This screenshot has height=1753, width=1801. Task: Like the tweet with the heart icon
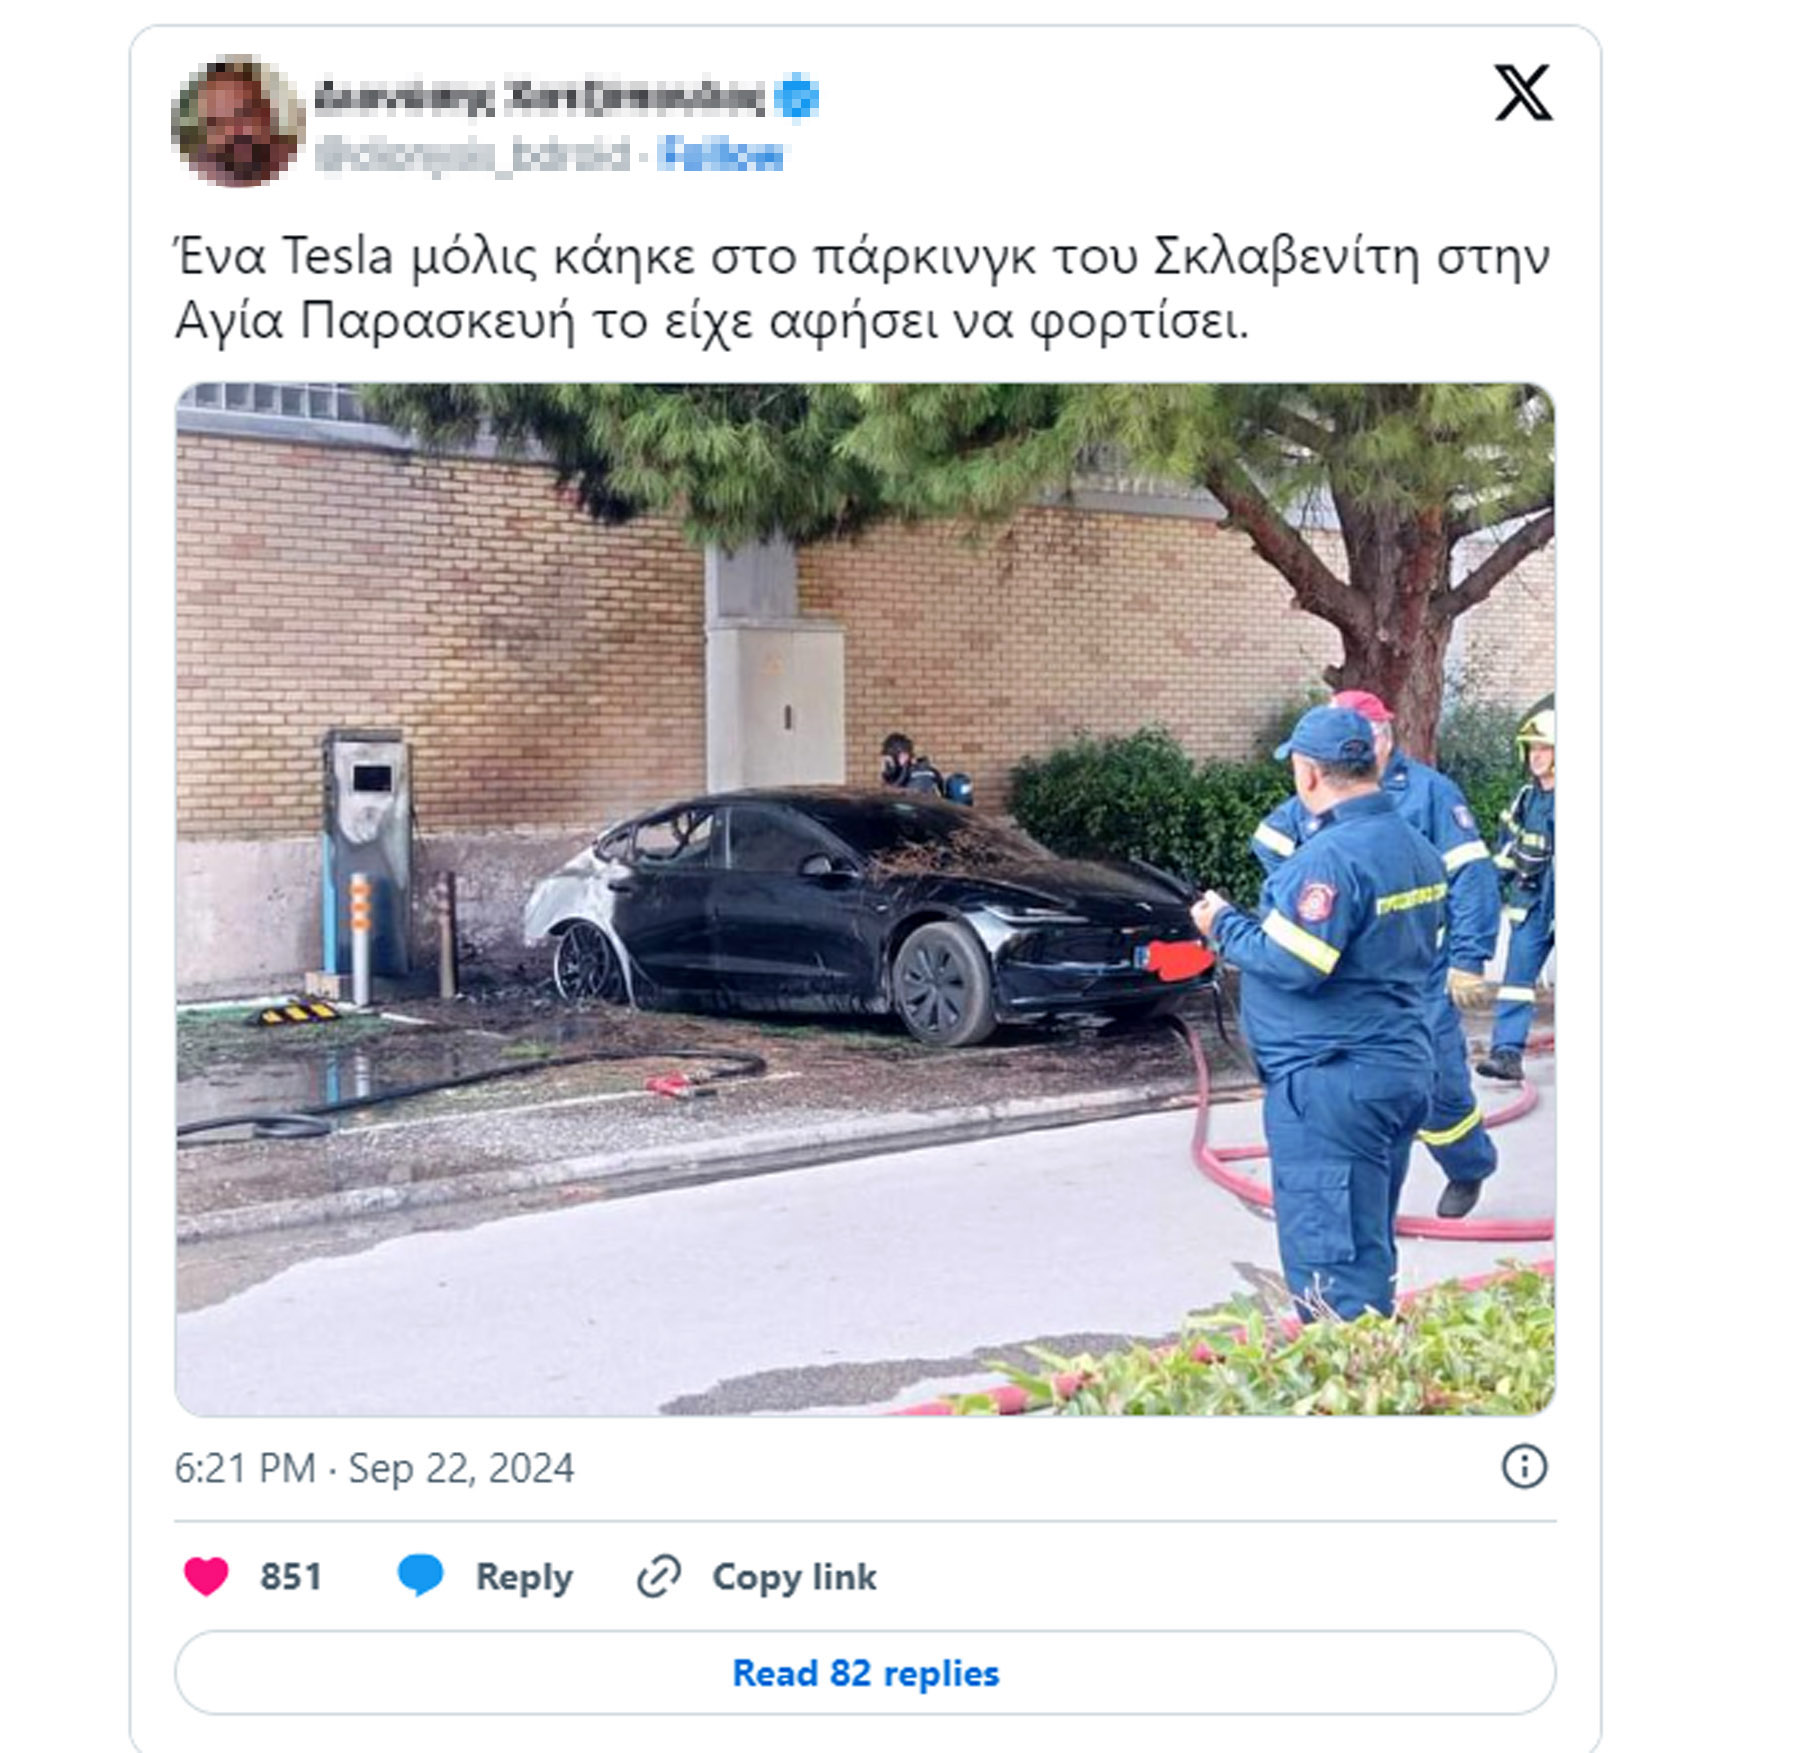207,1577
